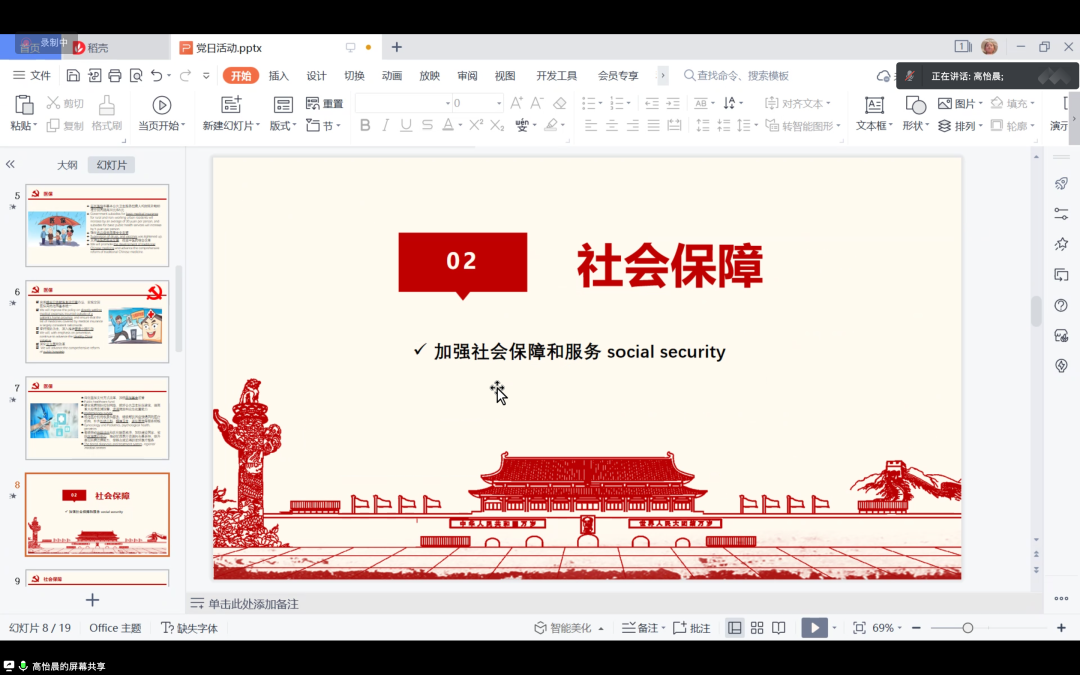Switch to slide sorter grid view
The width and height of the screenshot is (1080, 675).
point(757,627)
